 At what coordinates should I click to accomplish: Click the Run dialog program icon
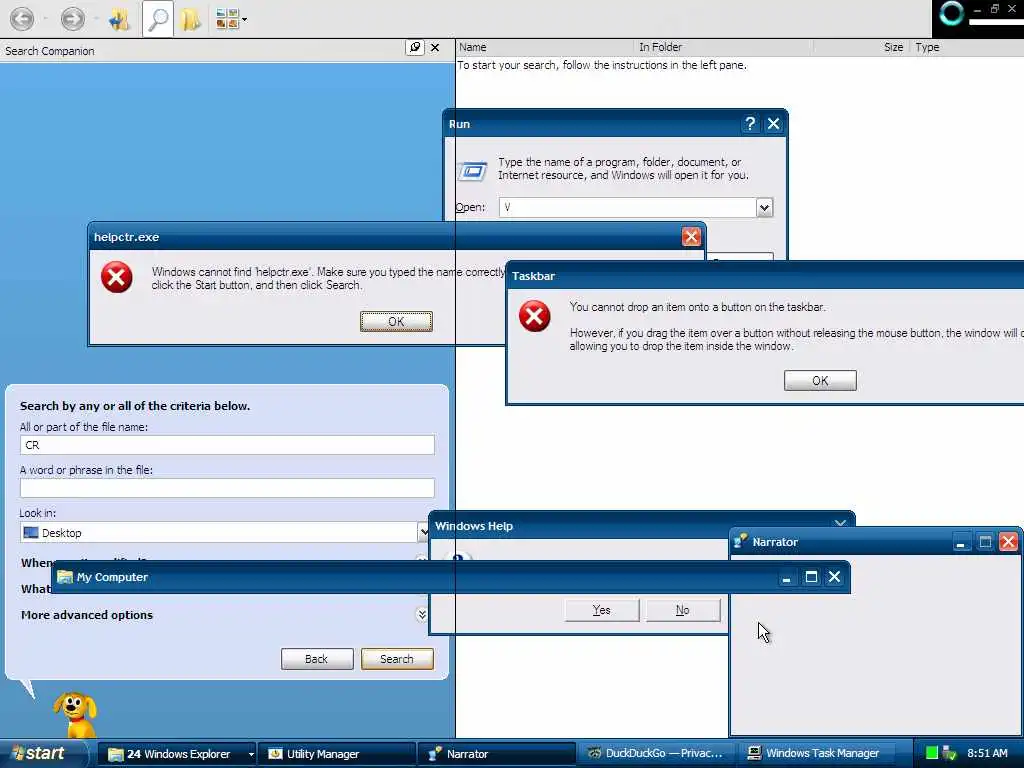coord(472,172)
